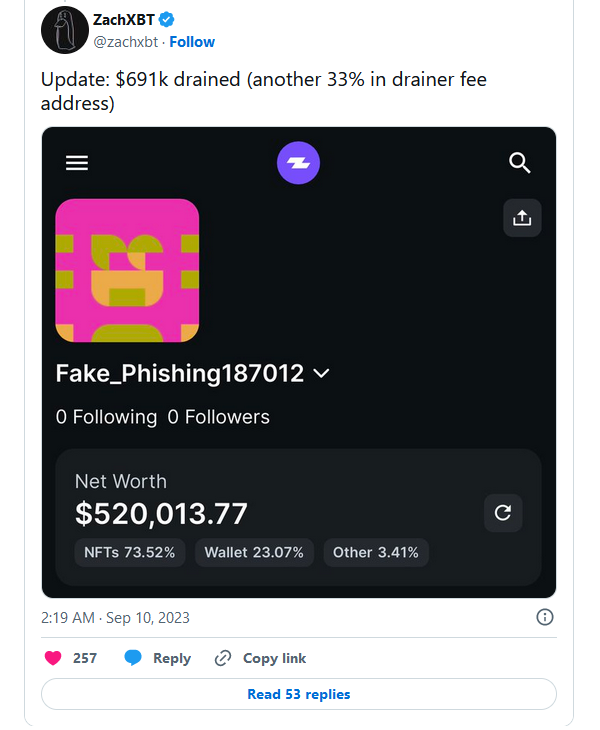The width and height of the screenshot is (600, 730).
Task: Open the search magnifier icon
Action: (x=519, y=163)
